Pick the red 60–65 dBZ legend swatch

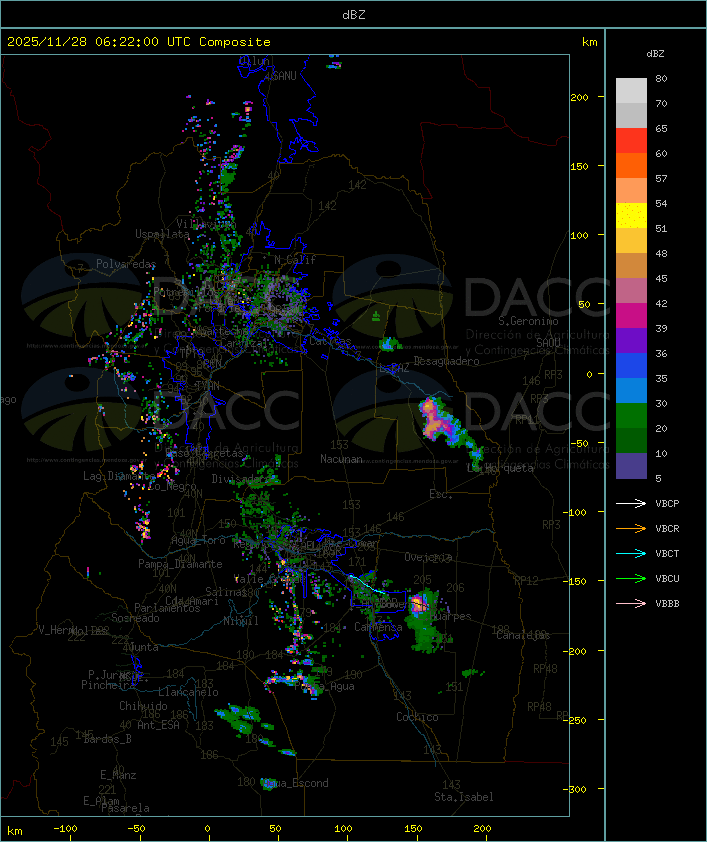(631, 141)
